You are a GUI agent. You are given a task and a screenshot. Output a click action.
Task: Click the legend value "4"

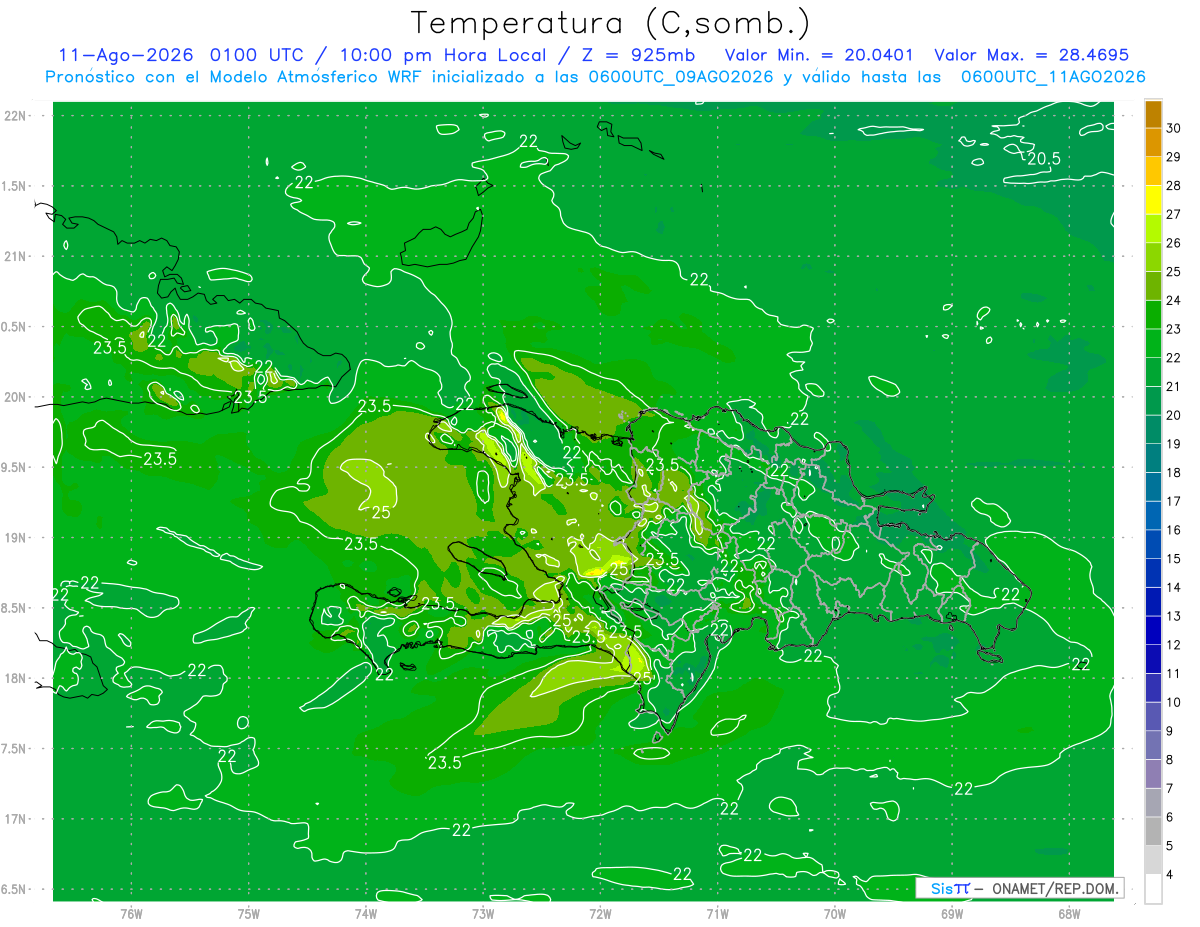coord(1171,875)
